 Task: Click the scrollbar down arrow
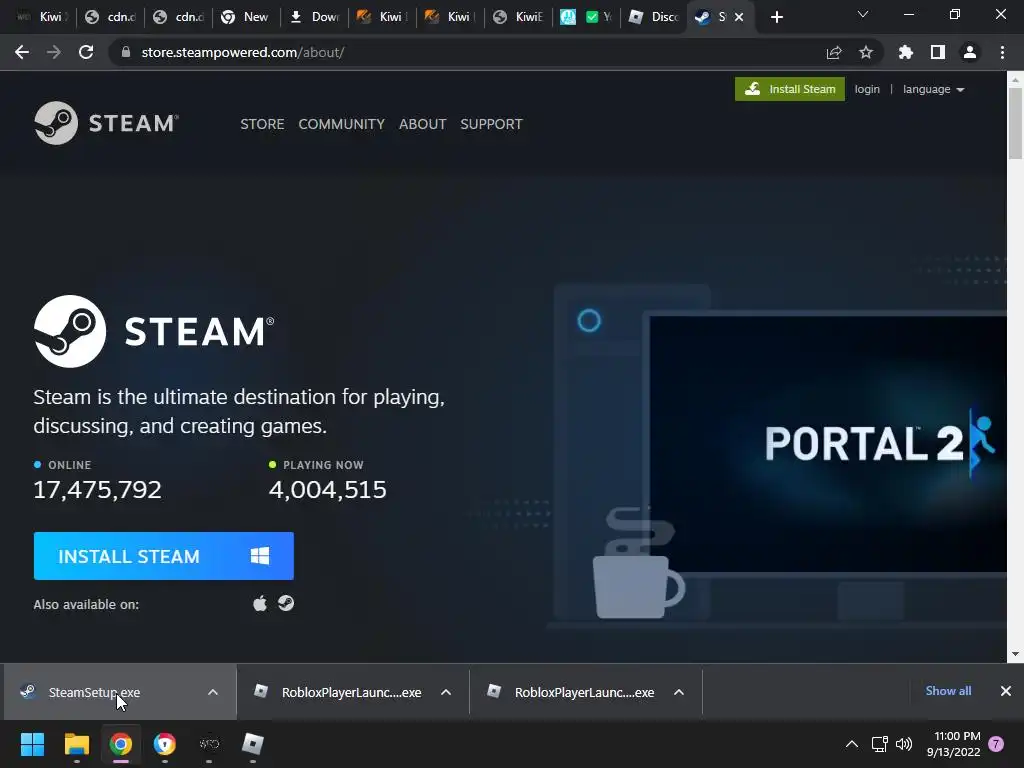click(1015, 654)
